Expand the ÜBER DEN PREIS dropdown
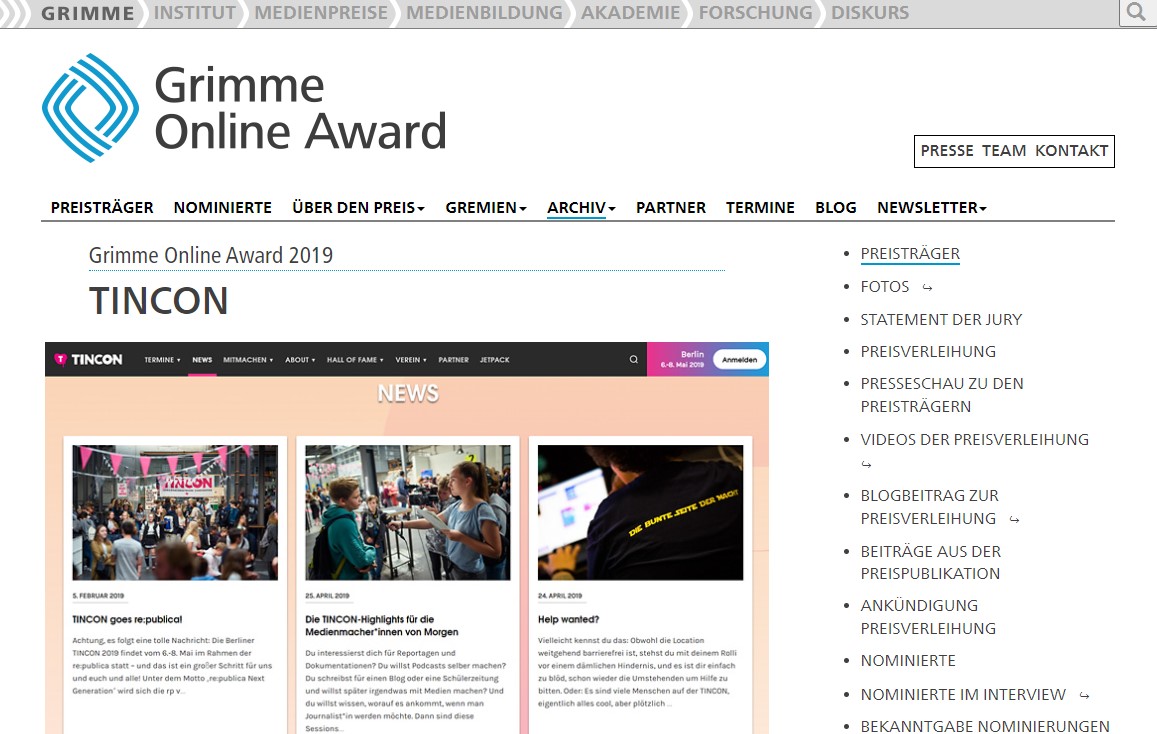Screen dimensions: 1157x734 click(x=359, y=208)
